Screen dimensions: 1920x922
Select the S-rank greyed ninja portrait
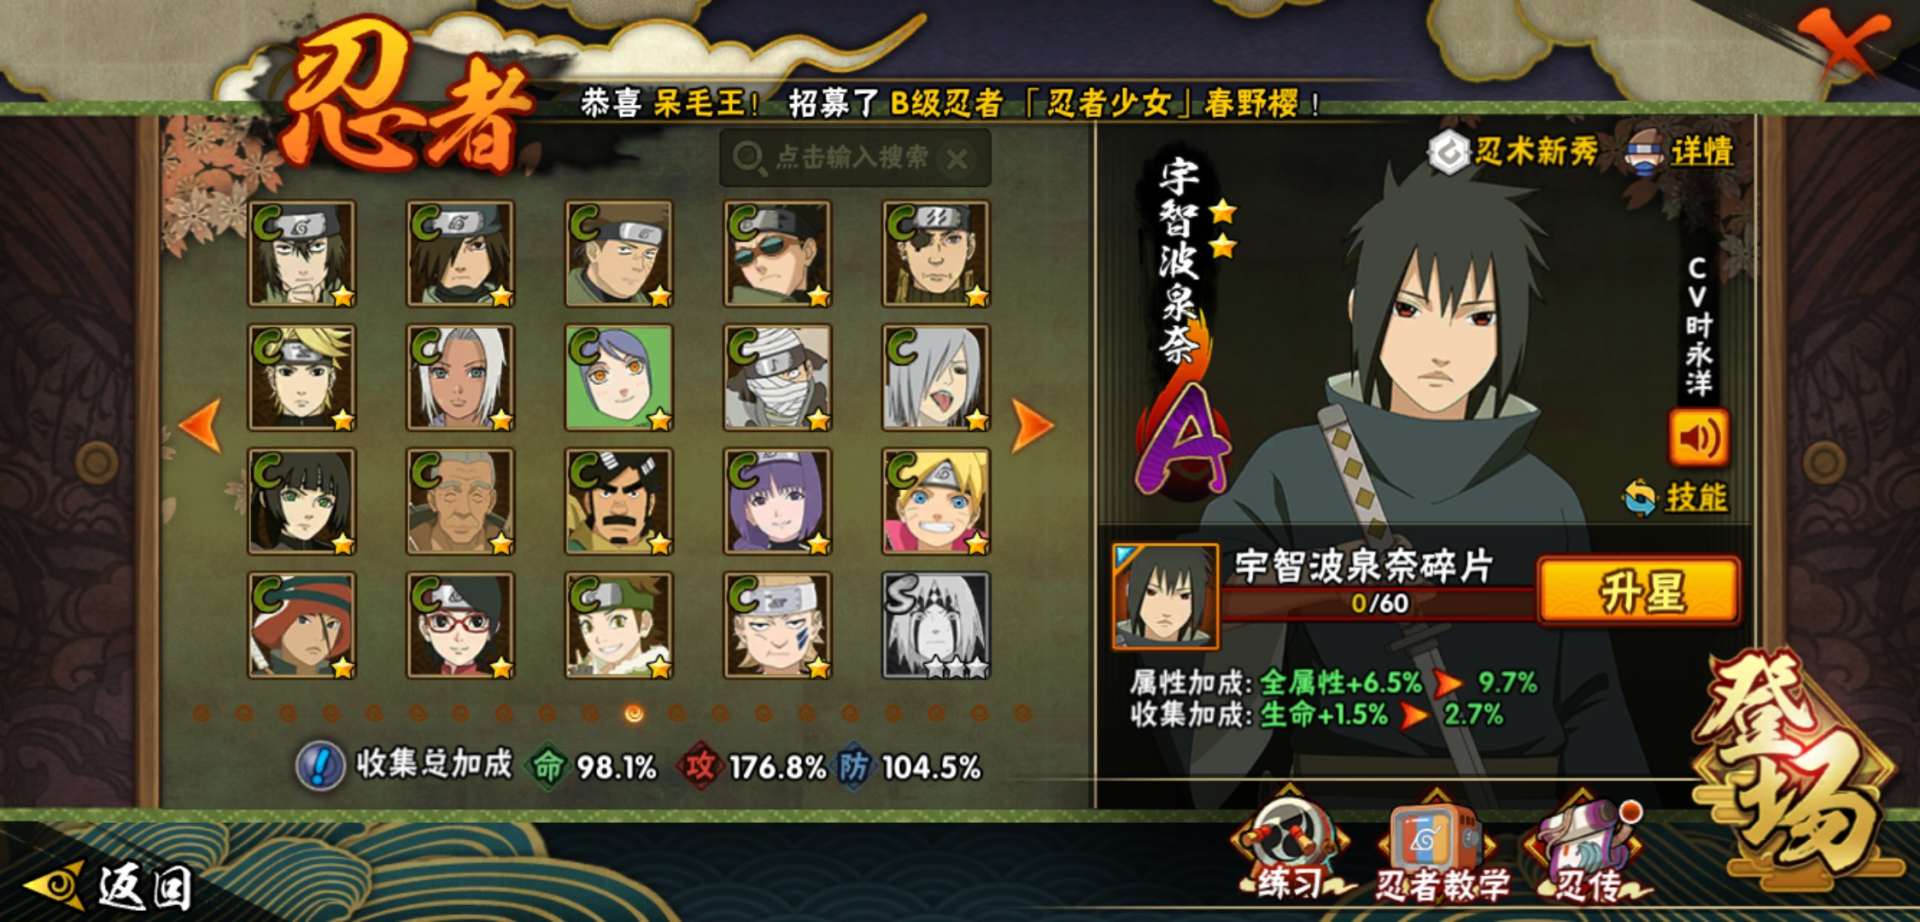pyautogui.click(x=936, y=626)
